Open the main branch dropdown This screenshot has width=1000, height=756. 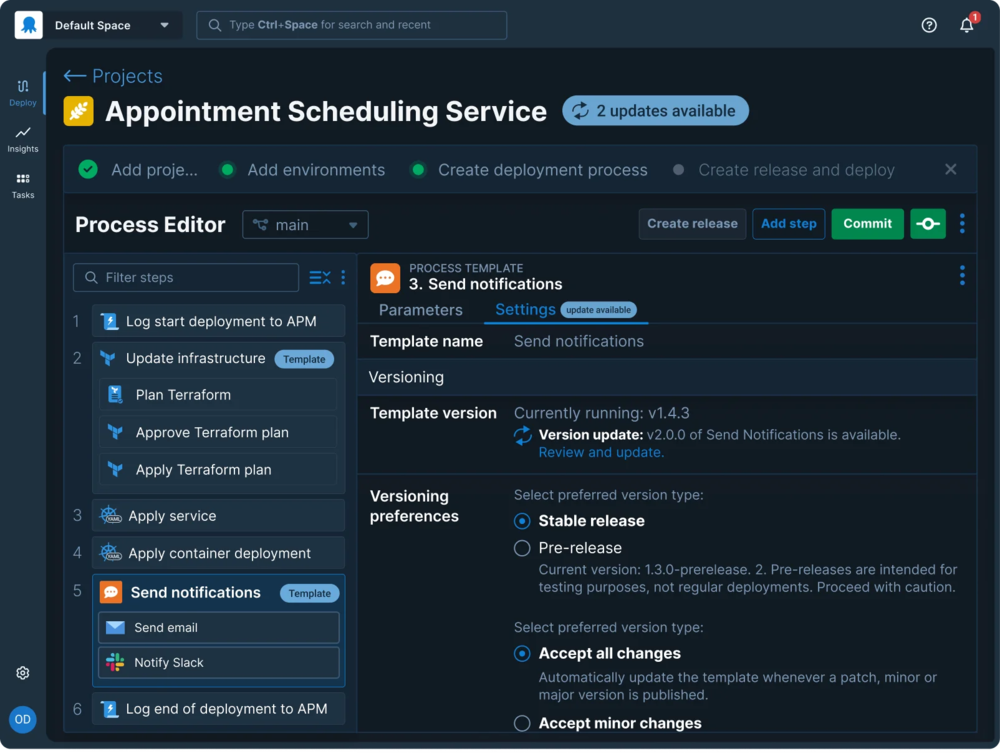(305, 225)
